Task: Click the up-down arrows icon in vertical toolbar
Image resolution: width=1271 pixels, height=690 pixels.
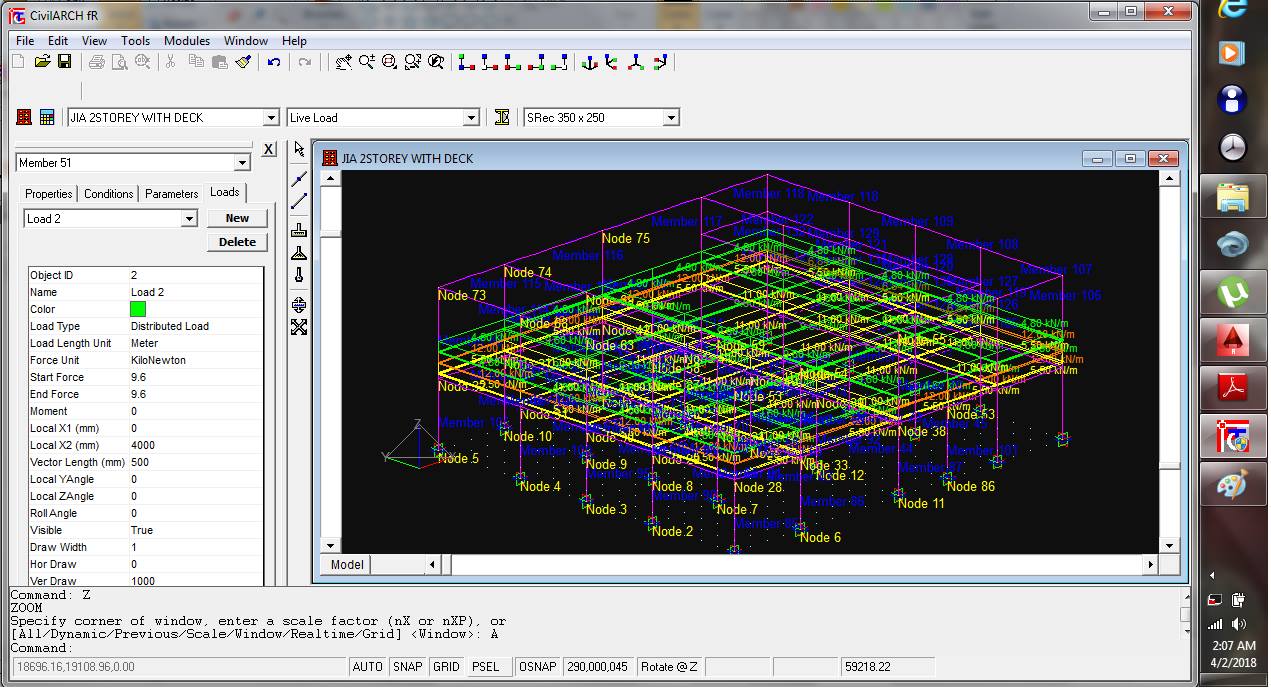Action: click(x=299, y=304)
